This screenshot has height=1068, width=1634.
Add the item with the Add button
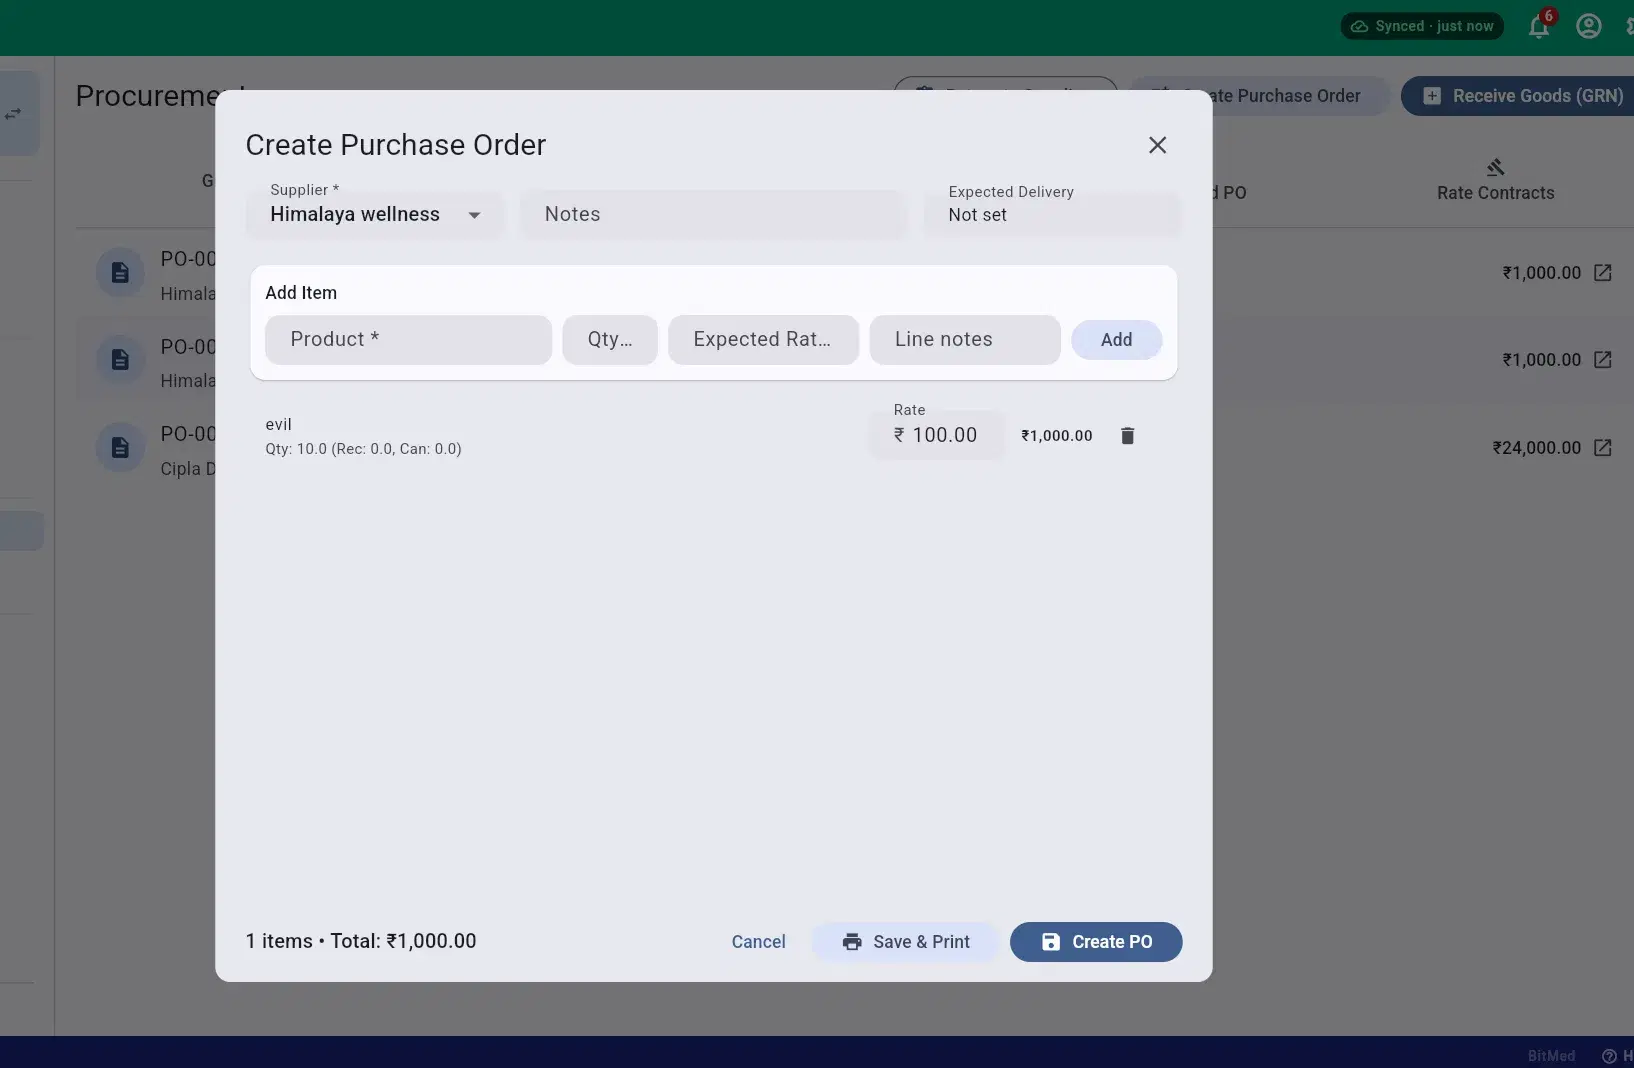1116,340
